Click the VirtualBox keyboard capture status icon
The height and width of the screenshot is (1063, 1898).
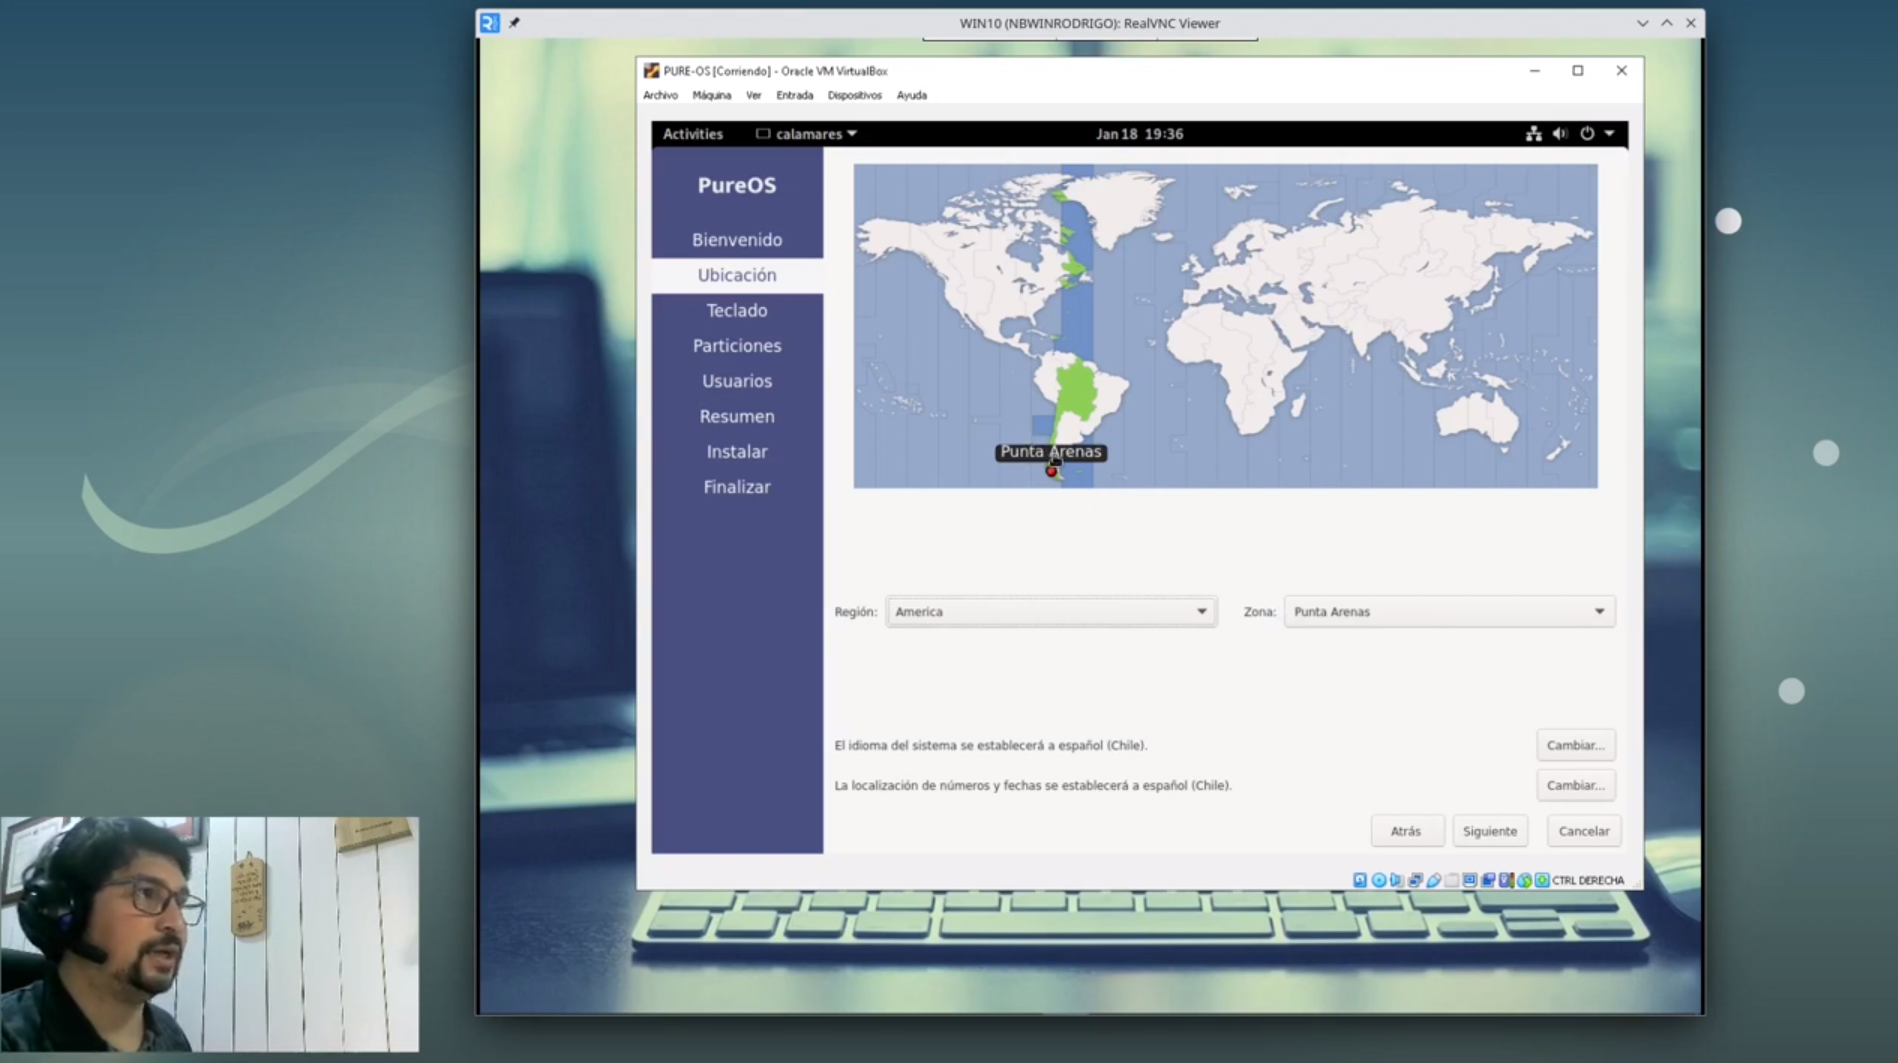pyautogui.click(x=1542, y=880)
